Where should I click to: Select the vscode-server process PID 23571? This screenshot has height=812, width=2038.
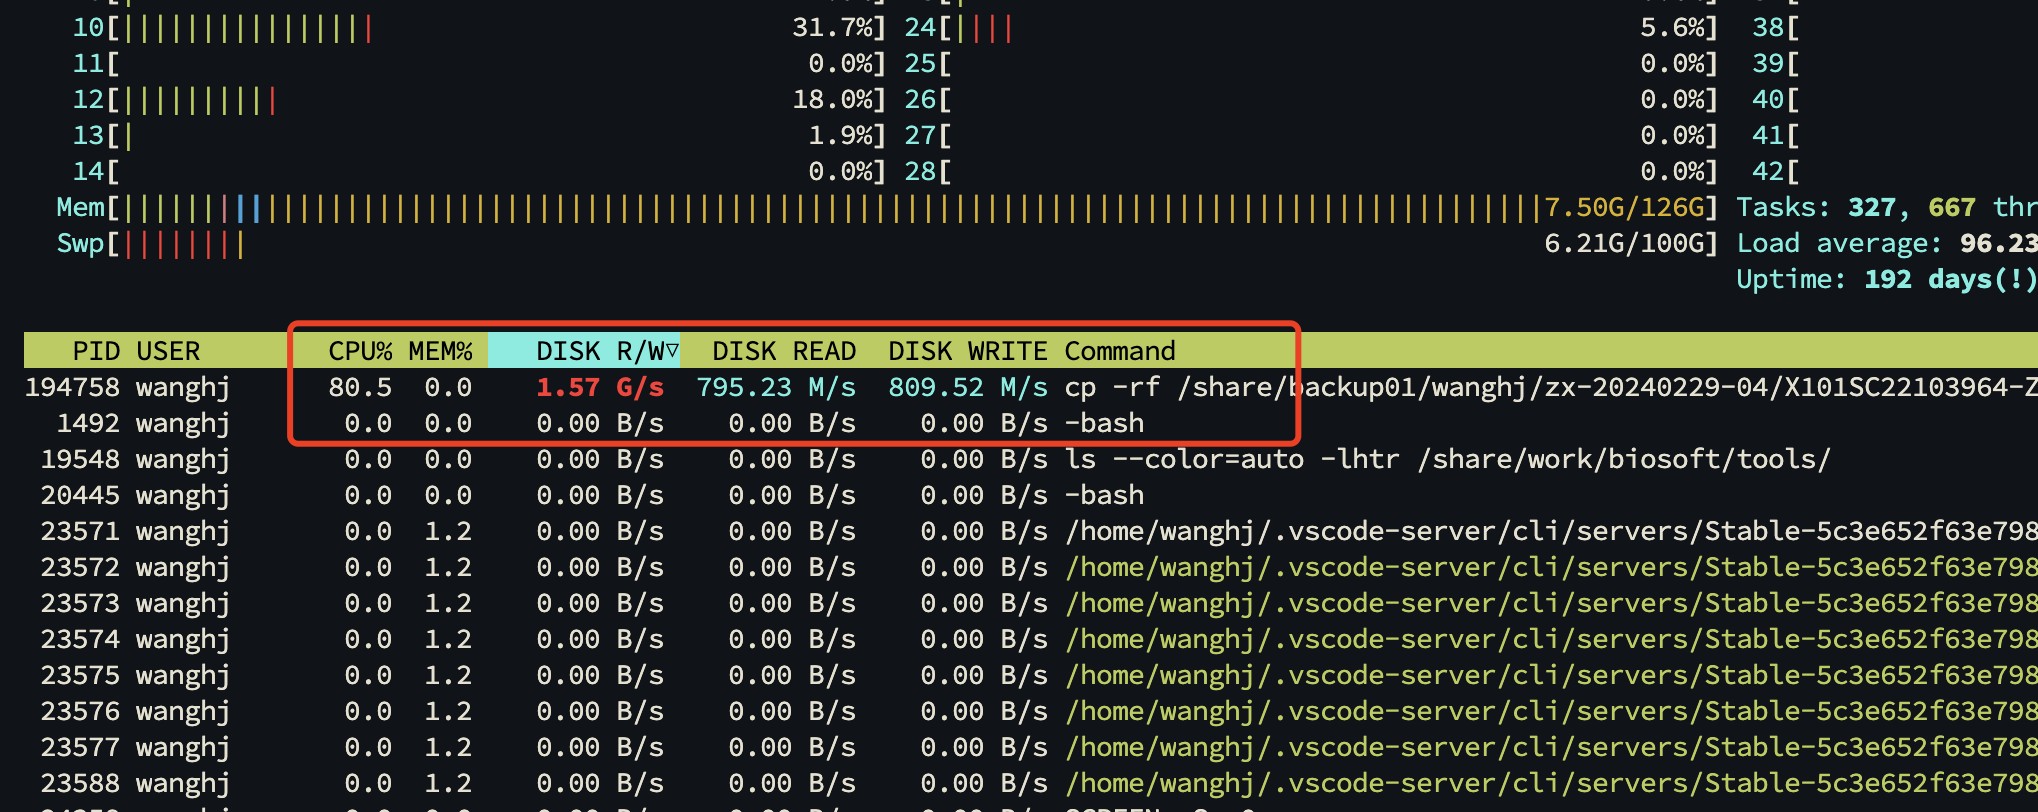coord(1031,531)
